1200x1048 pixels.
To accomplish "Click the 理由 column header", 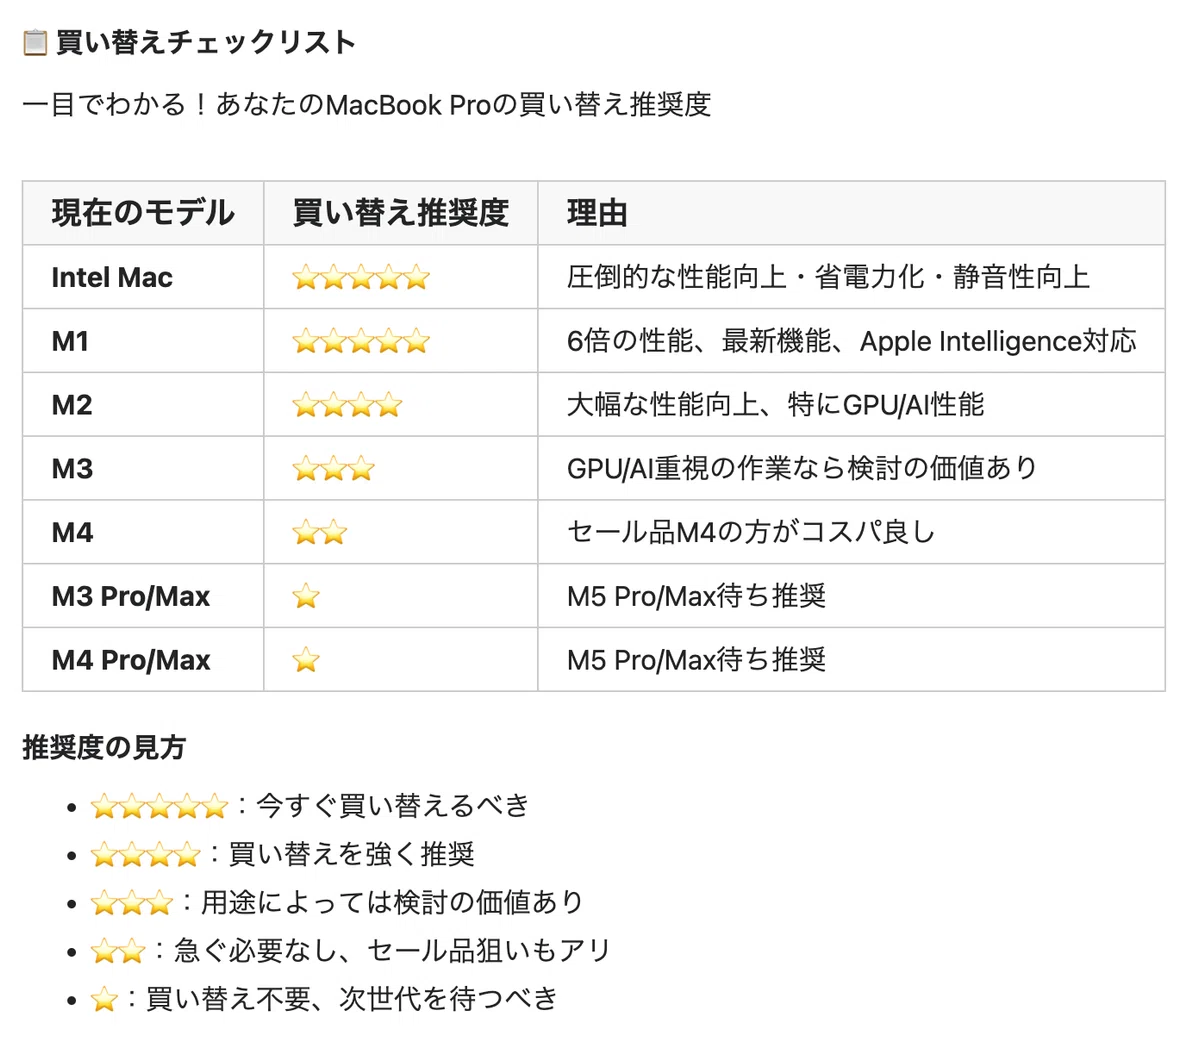I will pos(597,213).
